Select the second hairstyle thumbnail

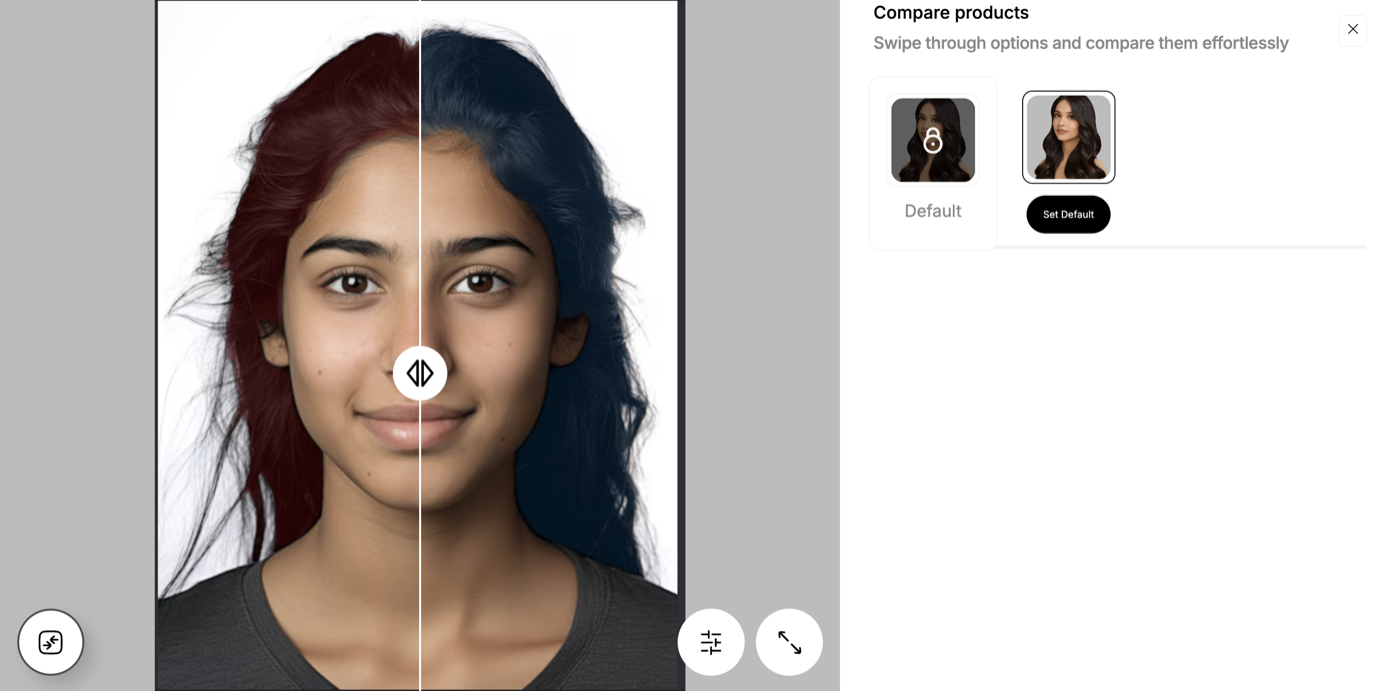1068,137
